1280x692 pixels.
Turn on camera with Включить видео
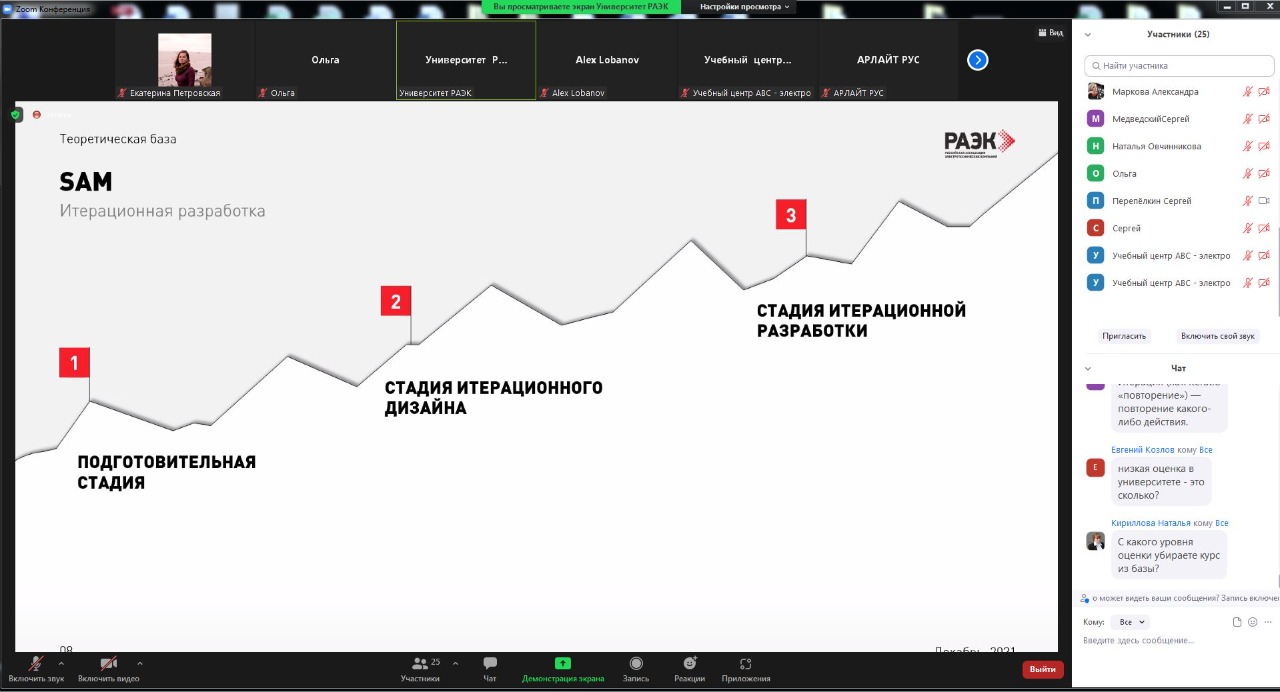pos(108,664)
